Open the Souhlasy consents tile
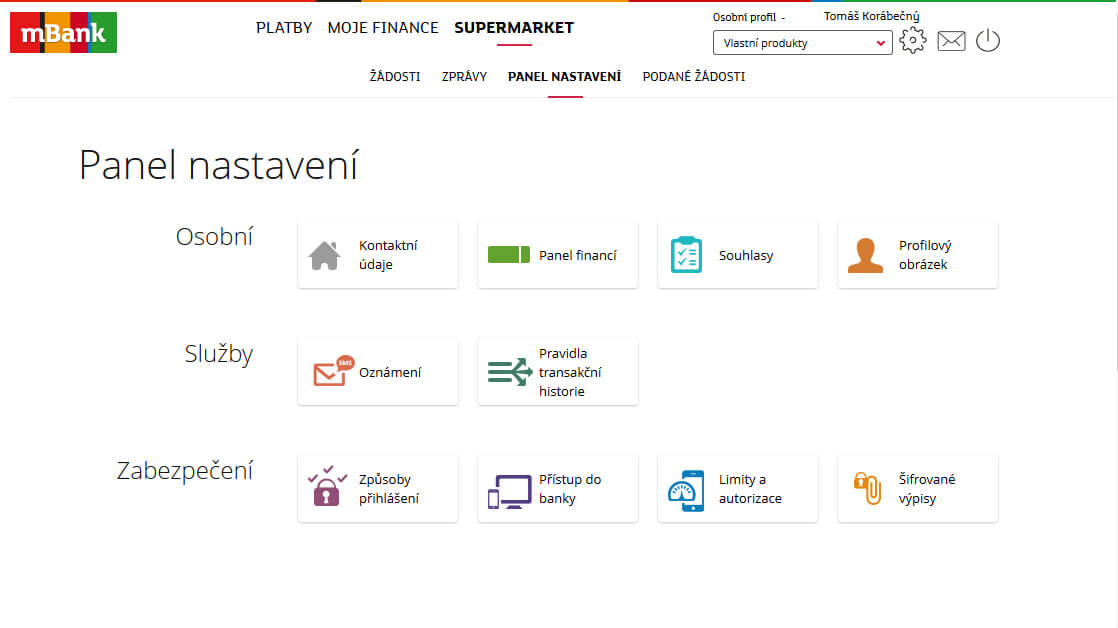Viewport: 1118px width, 628px height. [x=737, y=254]
